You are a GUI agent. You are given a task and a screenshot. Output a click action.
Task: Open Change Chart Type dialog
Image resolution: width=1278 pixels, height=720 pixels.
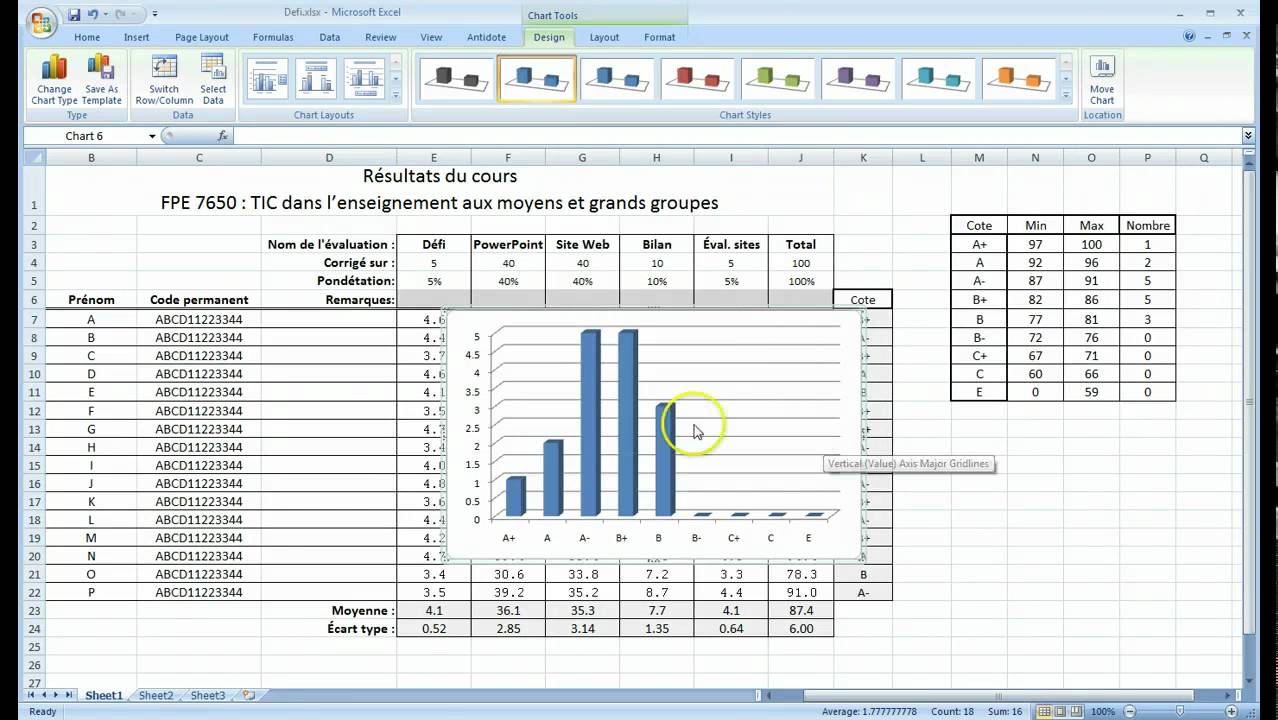point(54,80)
